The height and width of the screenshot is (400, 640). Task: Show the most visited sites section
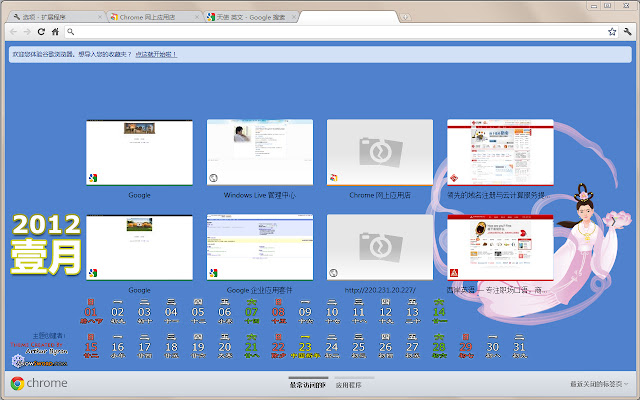pos(308,384)
